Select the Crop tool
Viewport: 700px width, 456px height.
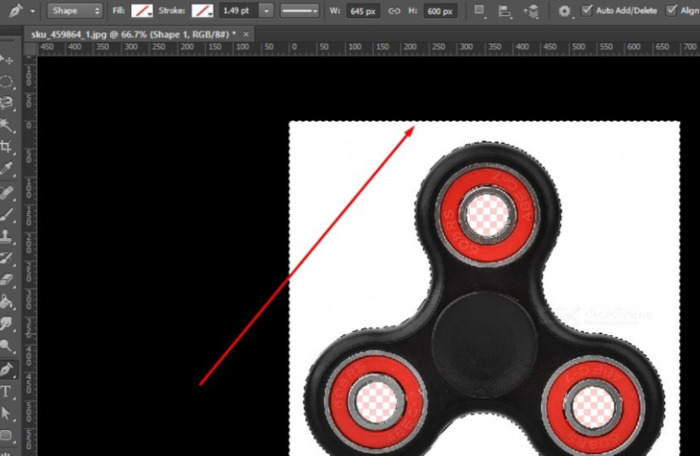(x=7, y=146)
